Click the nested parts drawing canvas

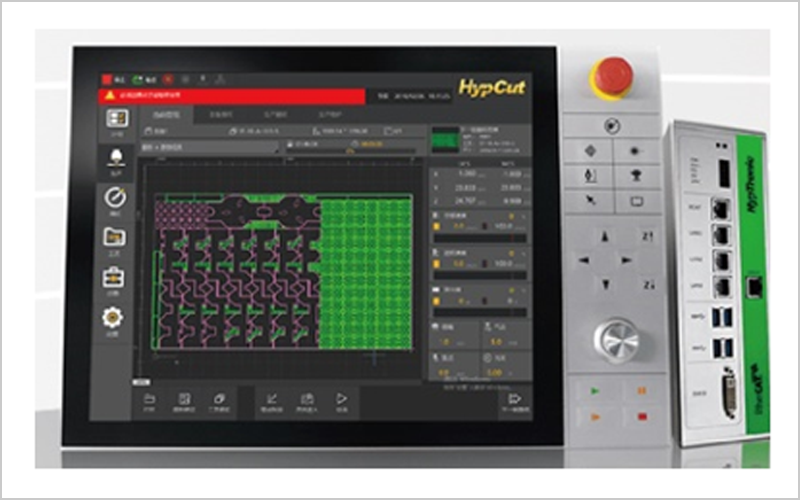[x=284, y=272]
